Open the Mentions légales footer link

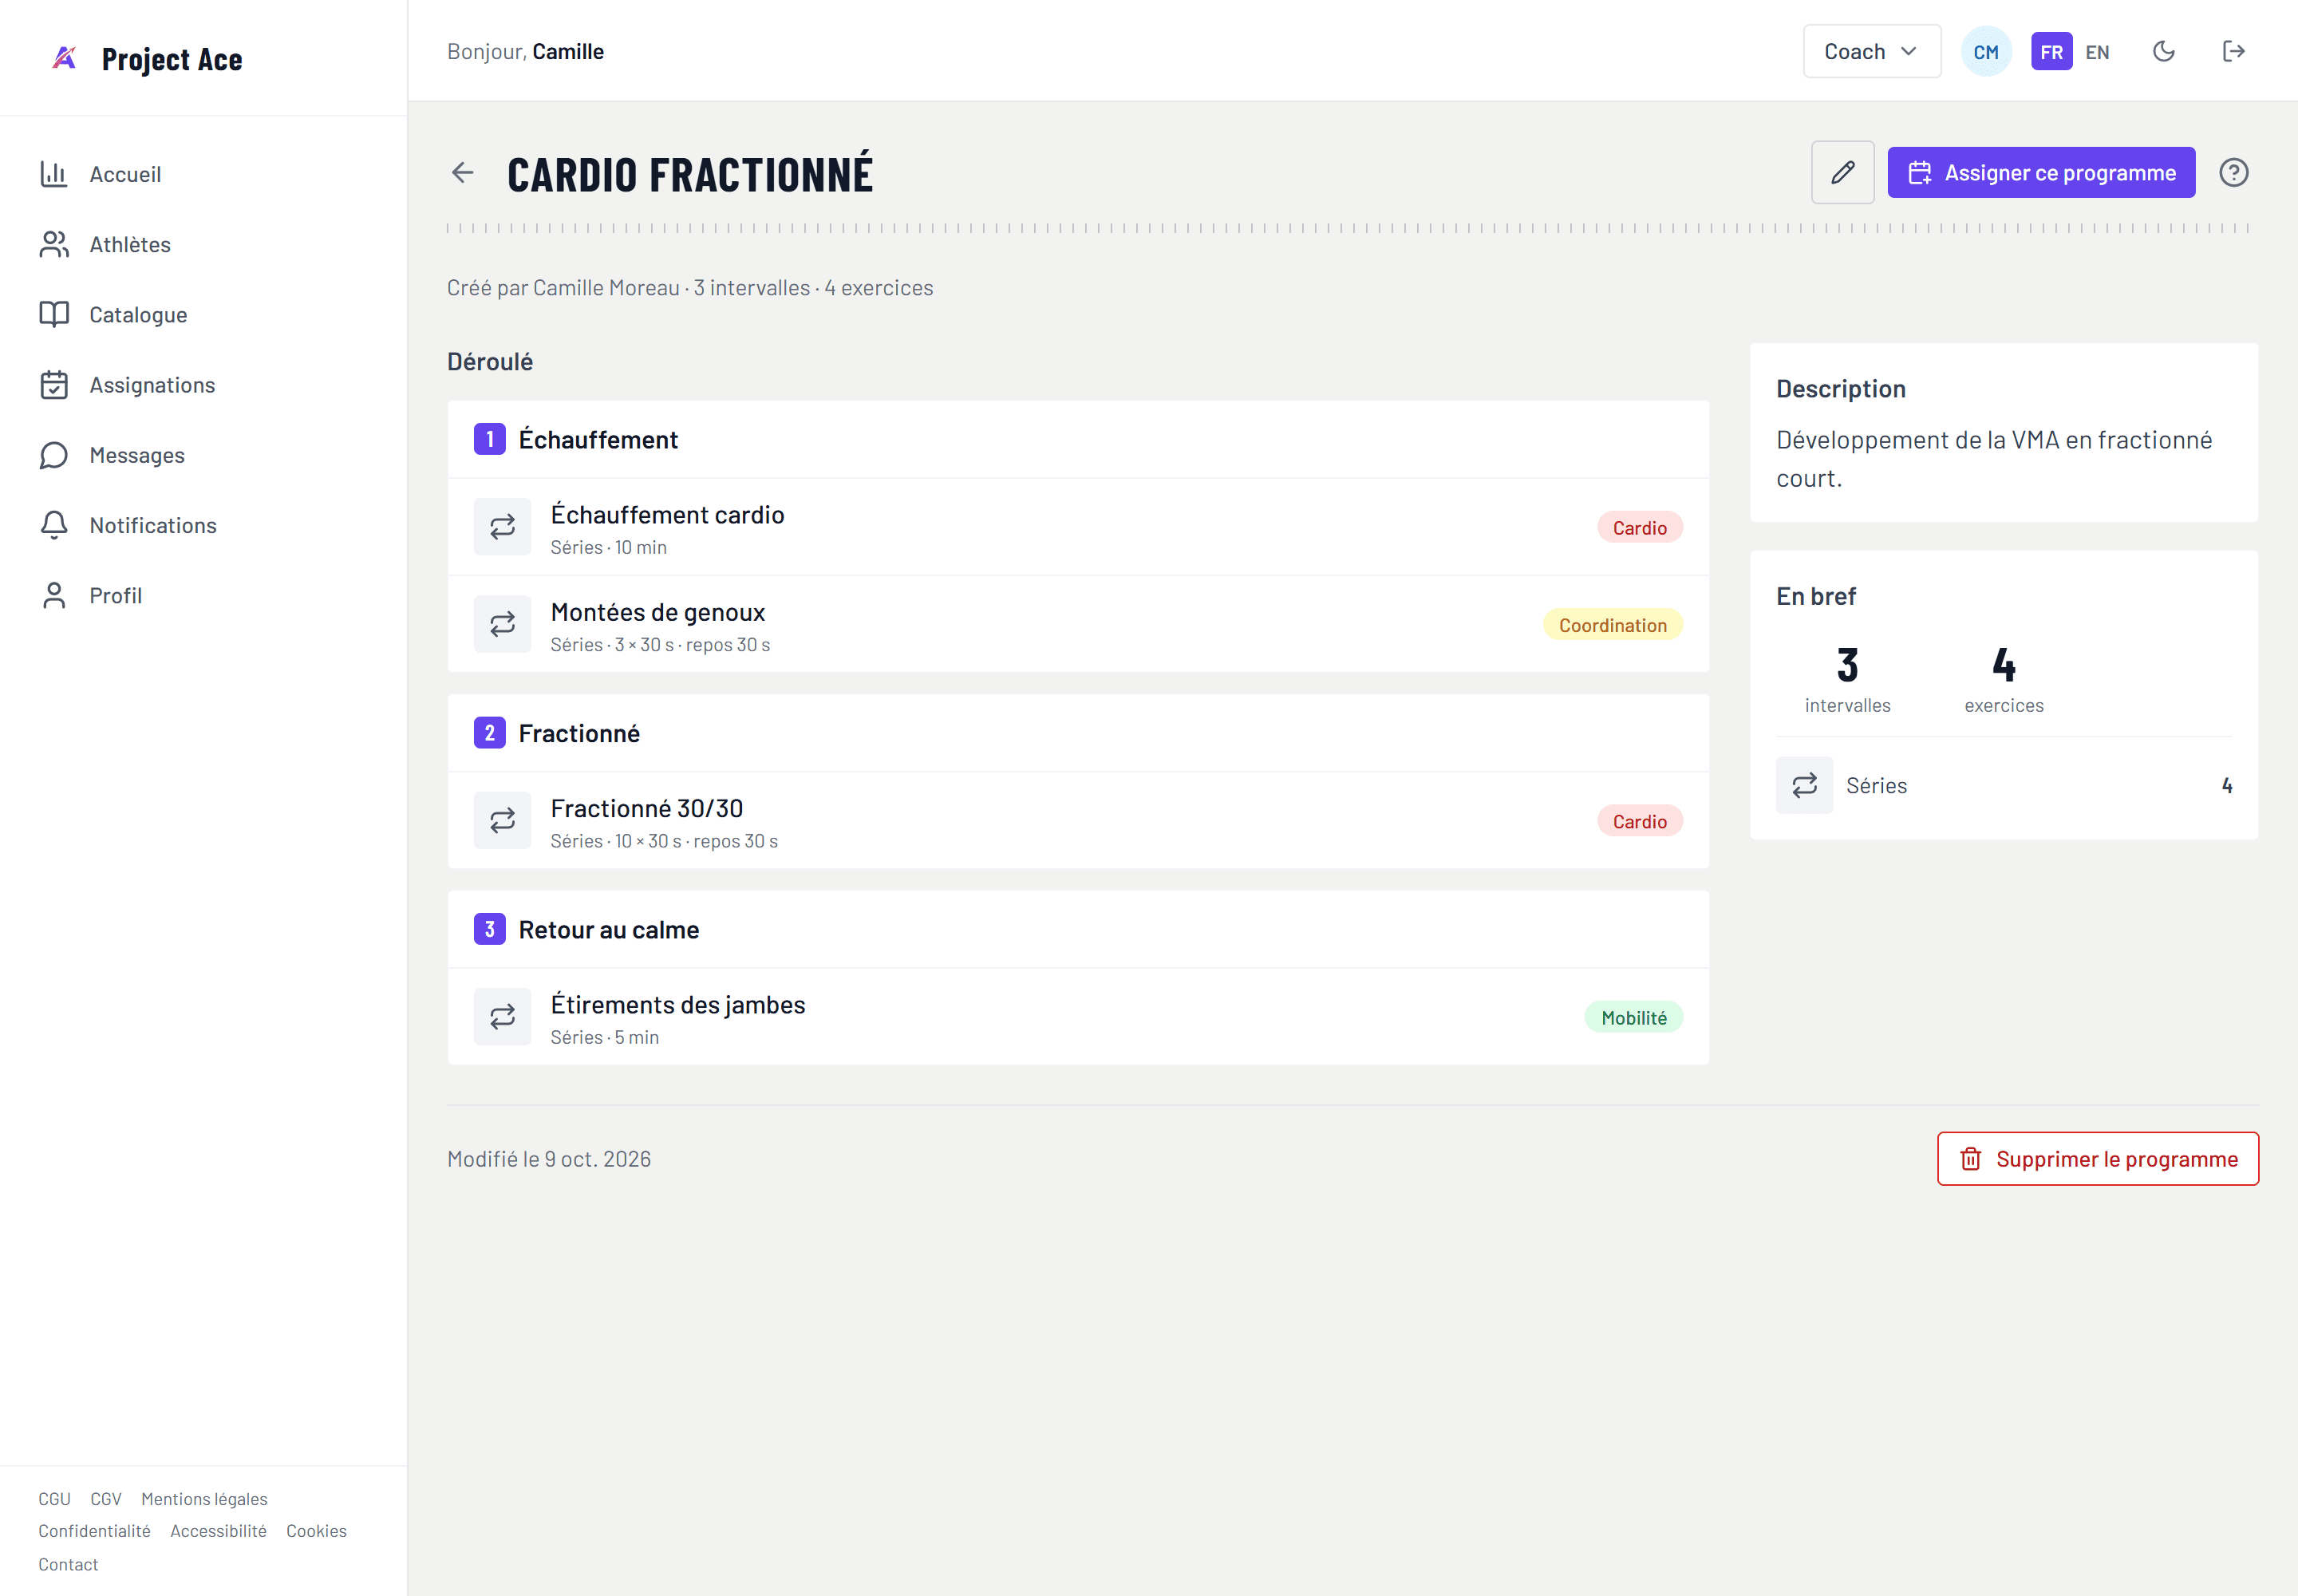coord(204,1499)
